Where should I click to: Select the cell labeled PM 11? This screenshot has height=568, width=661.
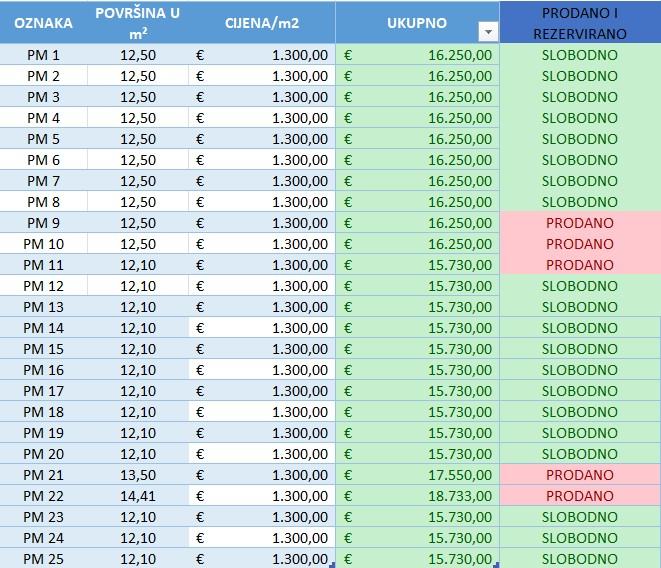[x=43, y=265]
